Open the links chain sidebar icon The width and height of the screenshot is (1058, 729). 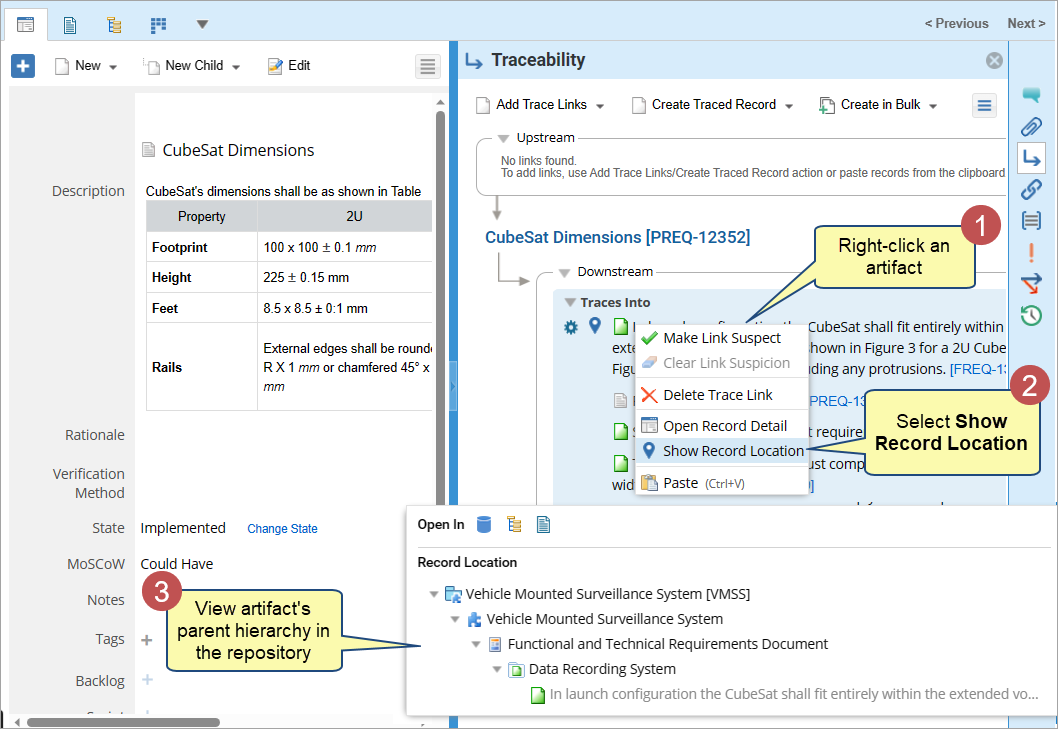(1031, 190)
